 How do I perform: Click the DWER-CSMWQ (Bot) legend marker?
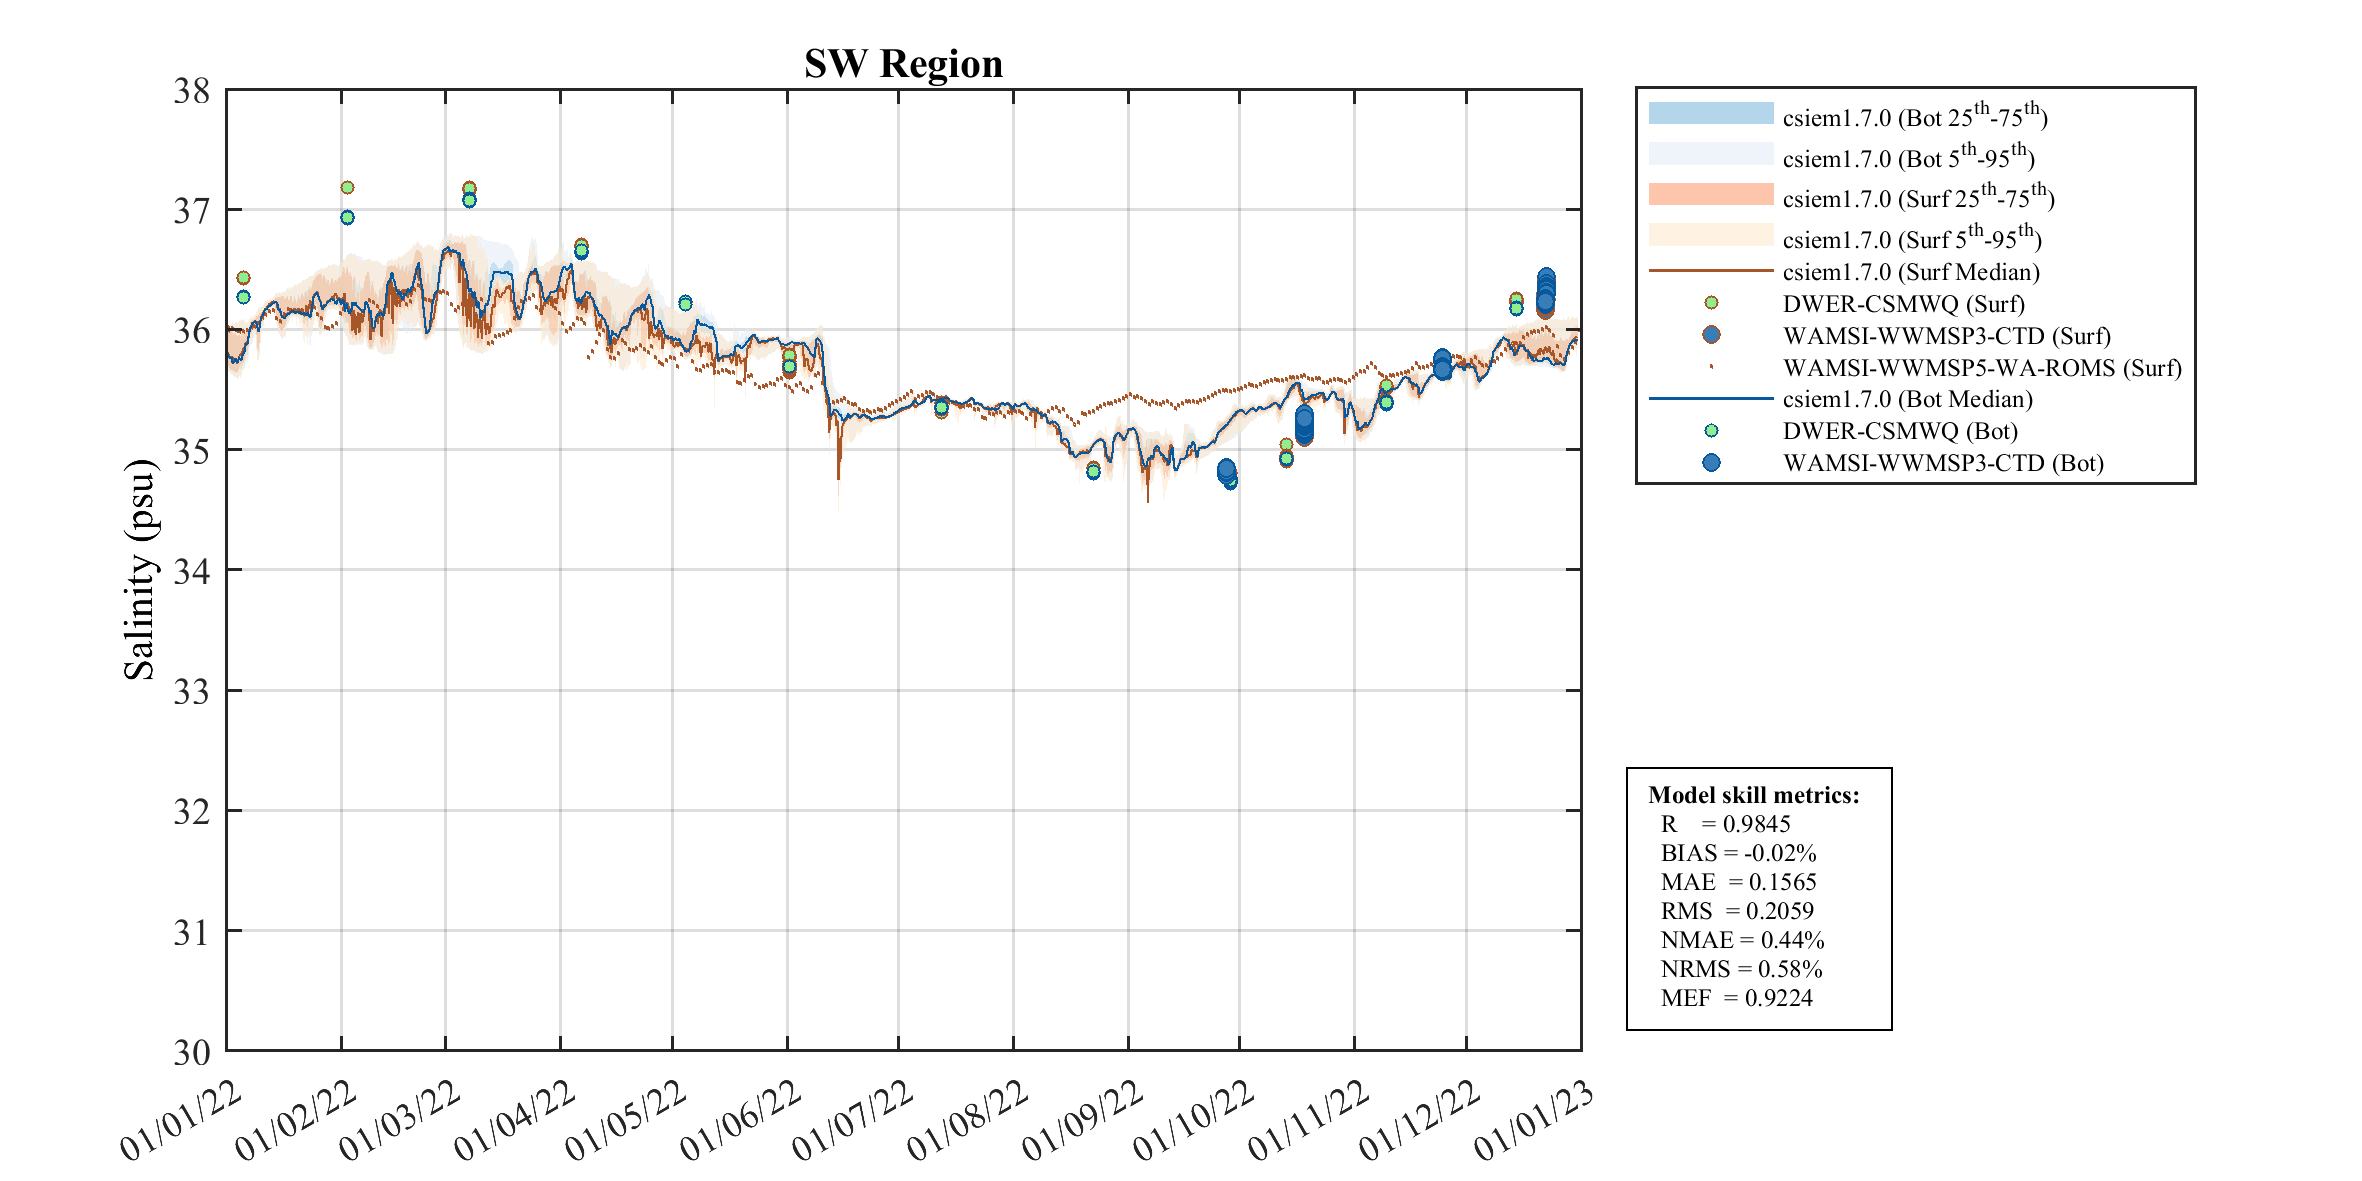[1711, 431]
